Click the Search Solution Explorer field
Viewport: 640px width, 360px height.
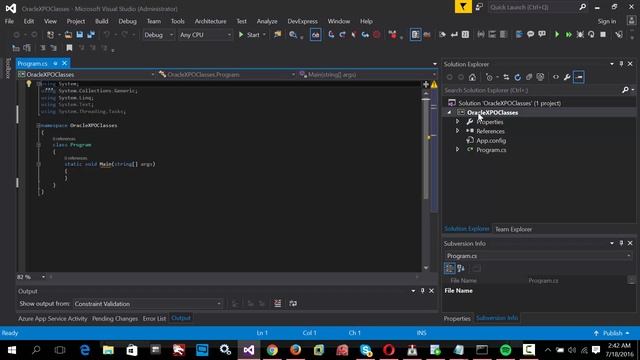tap(532, 90)
